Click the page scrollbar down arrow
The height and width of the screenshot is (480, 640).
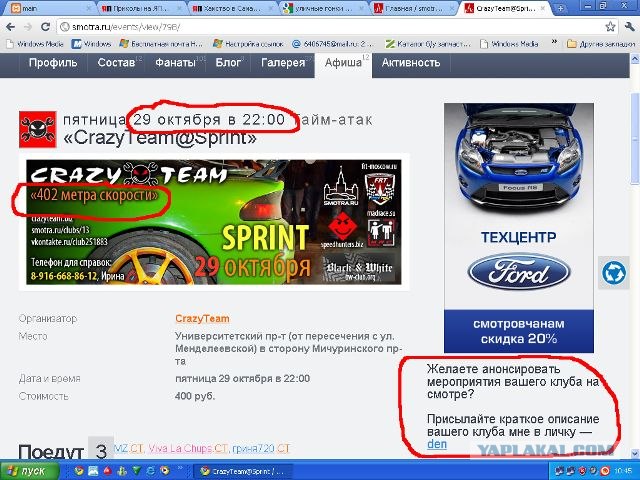pyautogui.click(x=635, y=453)
